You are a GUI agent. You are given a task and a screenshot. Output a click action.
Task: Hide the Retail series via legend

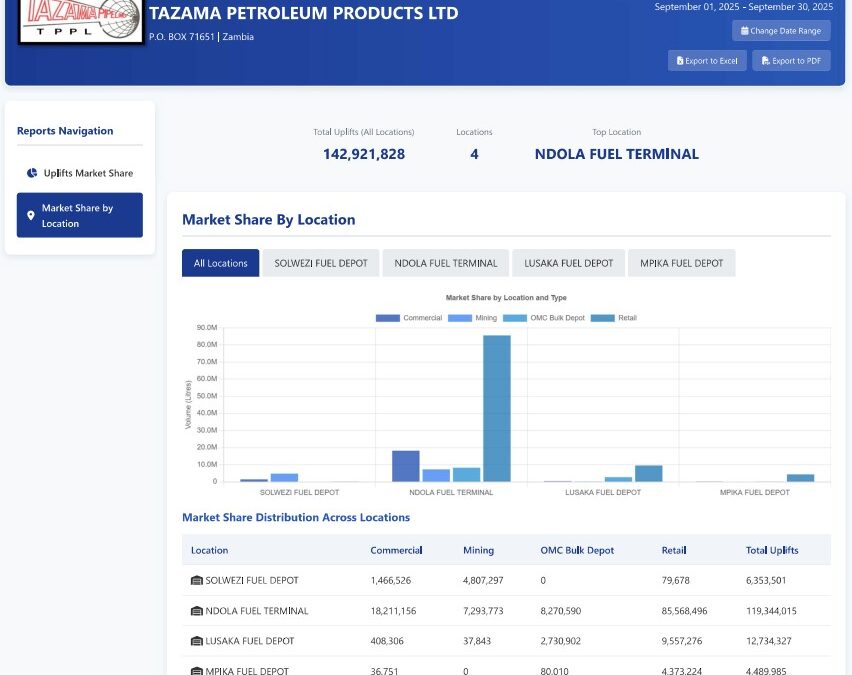click(x=613, y=318)
